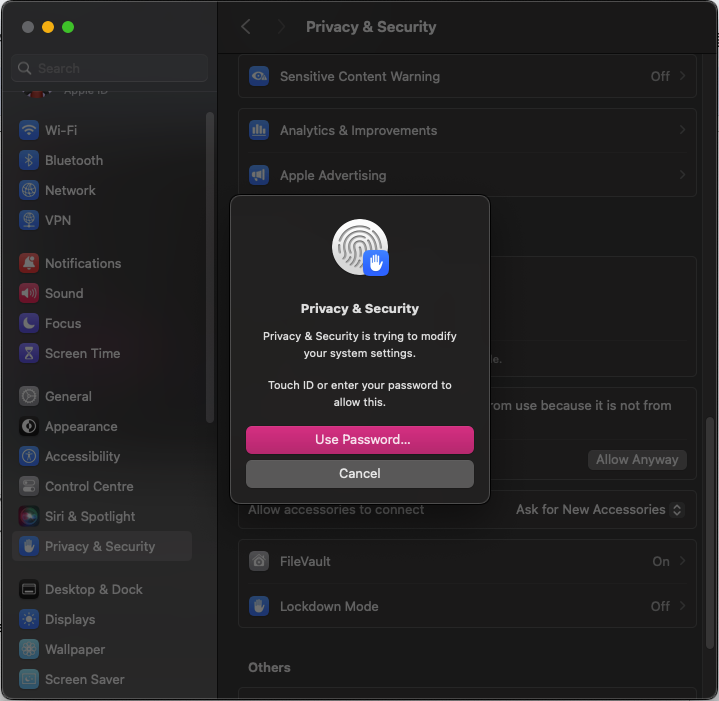This screenshot has width=719, height=701.
Task: Click the Wallpaper flower icon
Action: click(x=29, y=649)
